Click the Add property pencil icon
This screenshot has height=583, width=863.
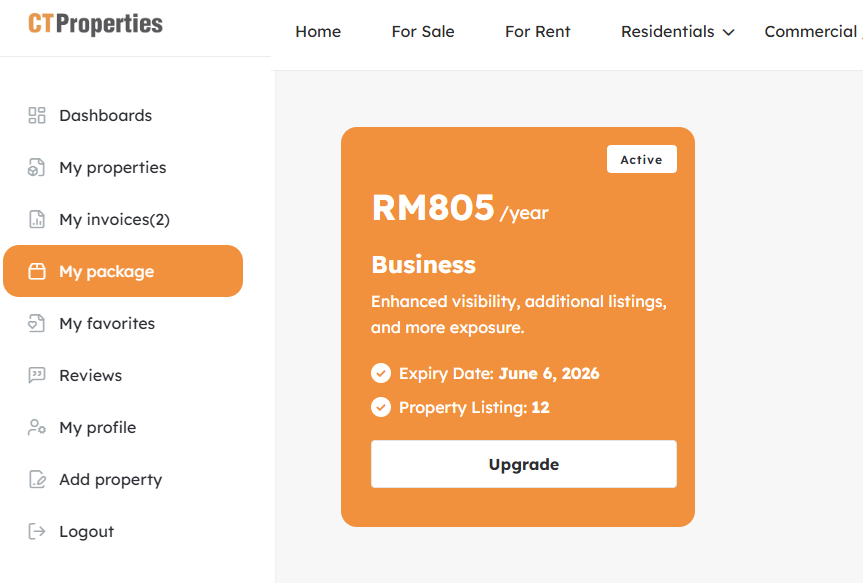pyautogui.click(x=37, y=479)
